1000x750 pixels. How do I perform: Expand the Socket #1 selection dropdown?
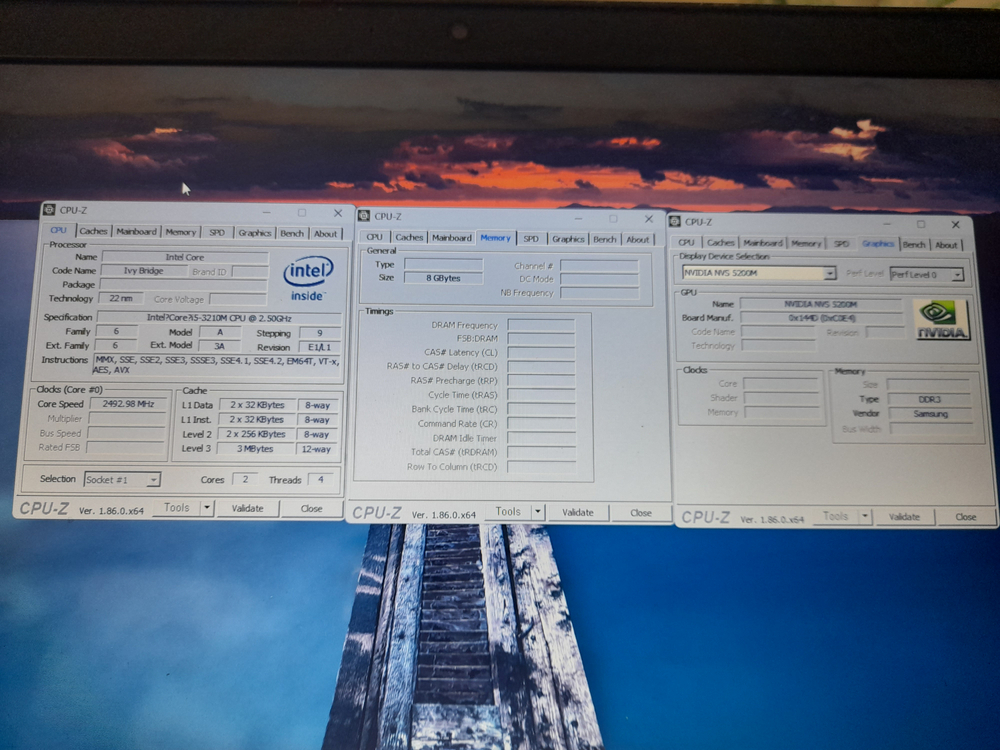(x=153, y=480)
